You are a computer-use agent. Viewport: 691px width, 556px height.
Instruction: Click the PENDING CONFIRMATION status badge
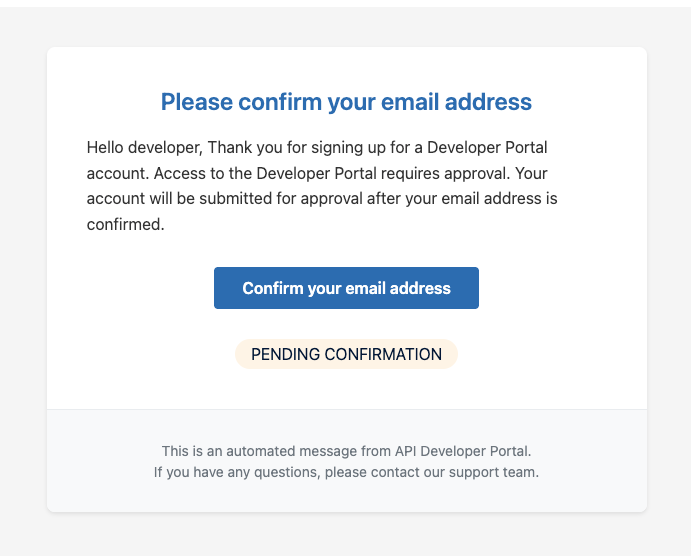point(346,354)
